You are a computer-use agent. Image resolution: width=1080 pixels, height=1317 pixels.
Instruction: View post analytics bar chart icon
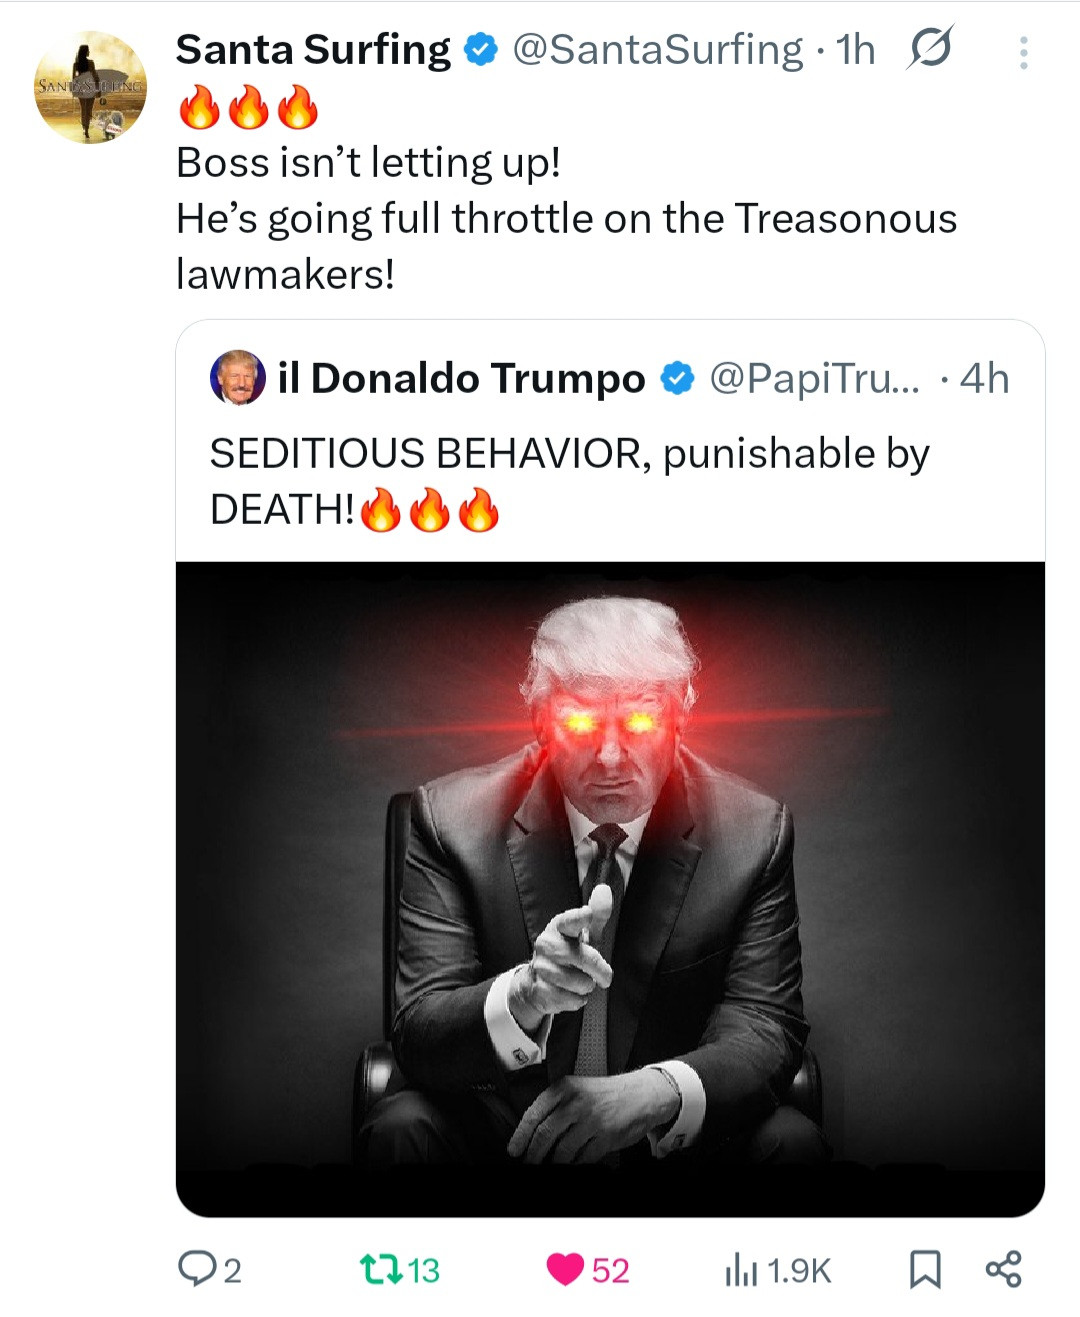tap(741, 1270)
